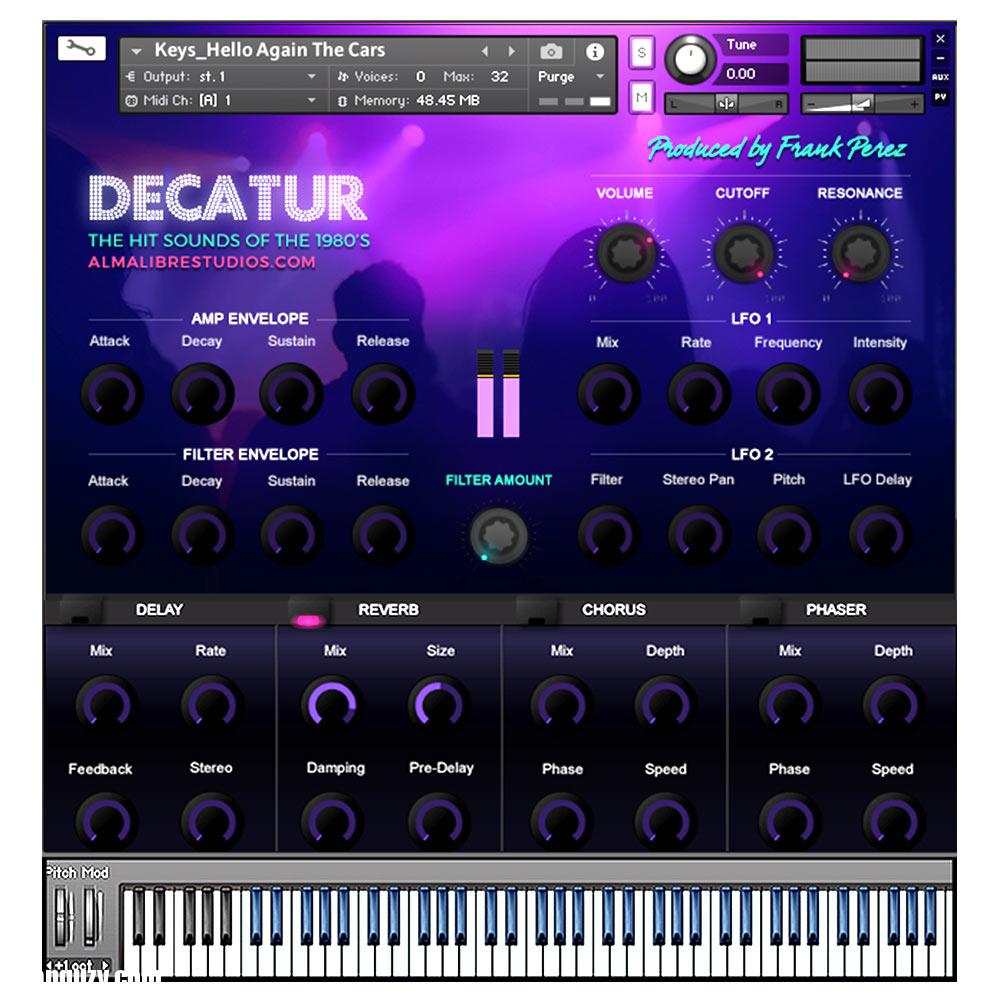
Task: Click the Filter Amount knob
Action: [499, 536]
